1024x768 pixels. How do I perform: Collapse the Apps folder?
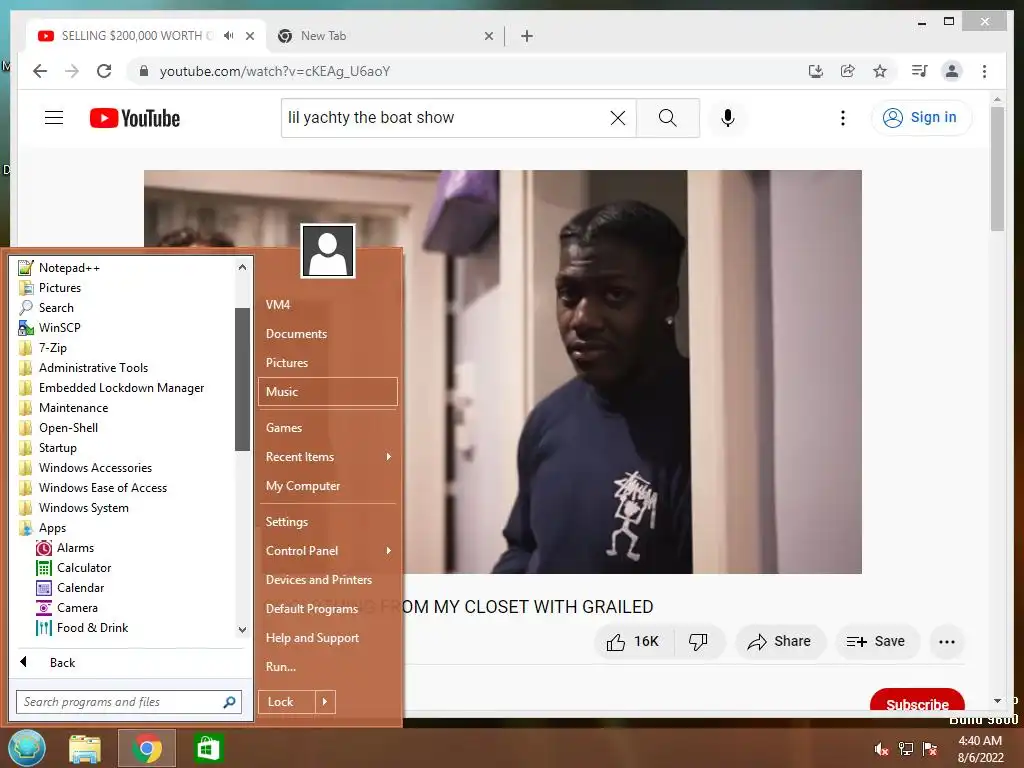tap(52, 528)
